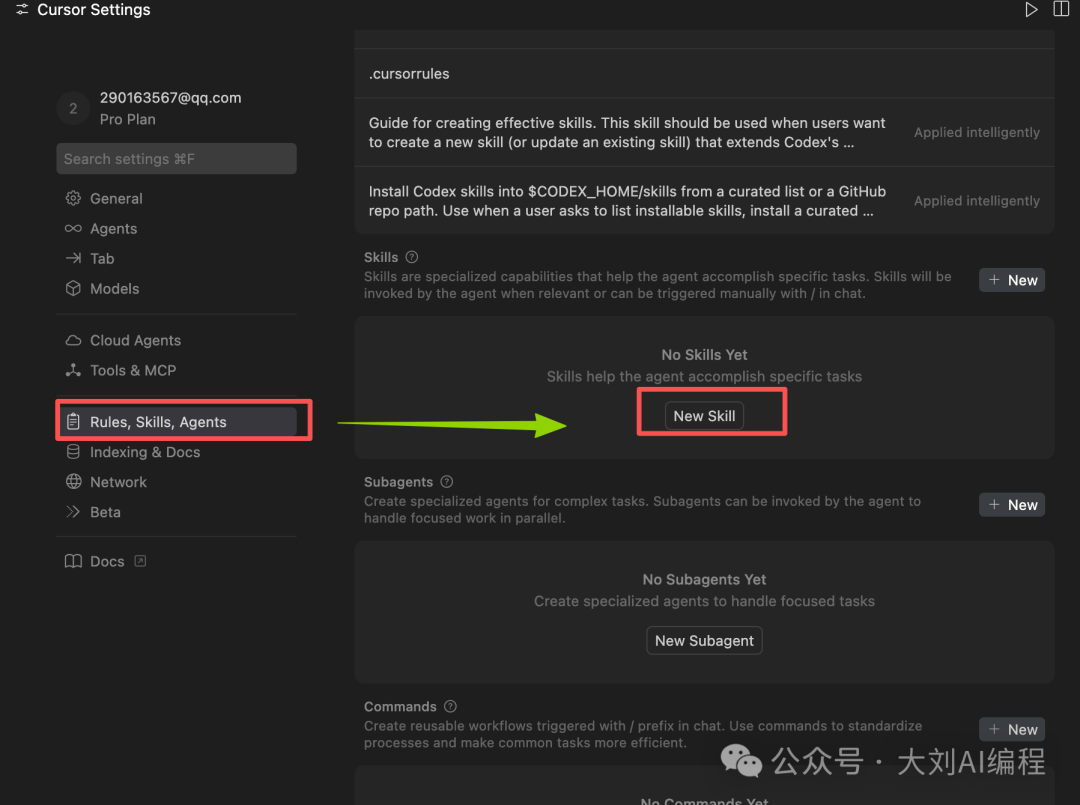
Task: Click the Commands help question-mark icon
Action: click(x=451, y=707)
